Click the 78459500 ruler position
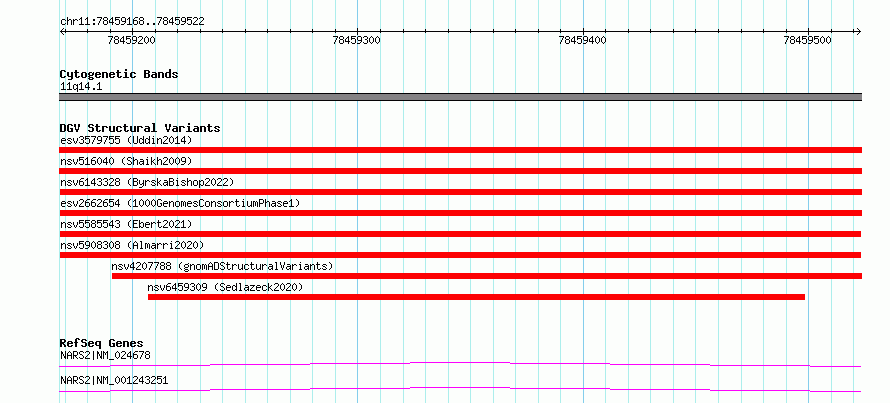Image resolution: width=890 pixels, height=403 pixels. click(808, 40)
